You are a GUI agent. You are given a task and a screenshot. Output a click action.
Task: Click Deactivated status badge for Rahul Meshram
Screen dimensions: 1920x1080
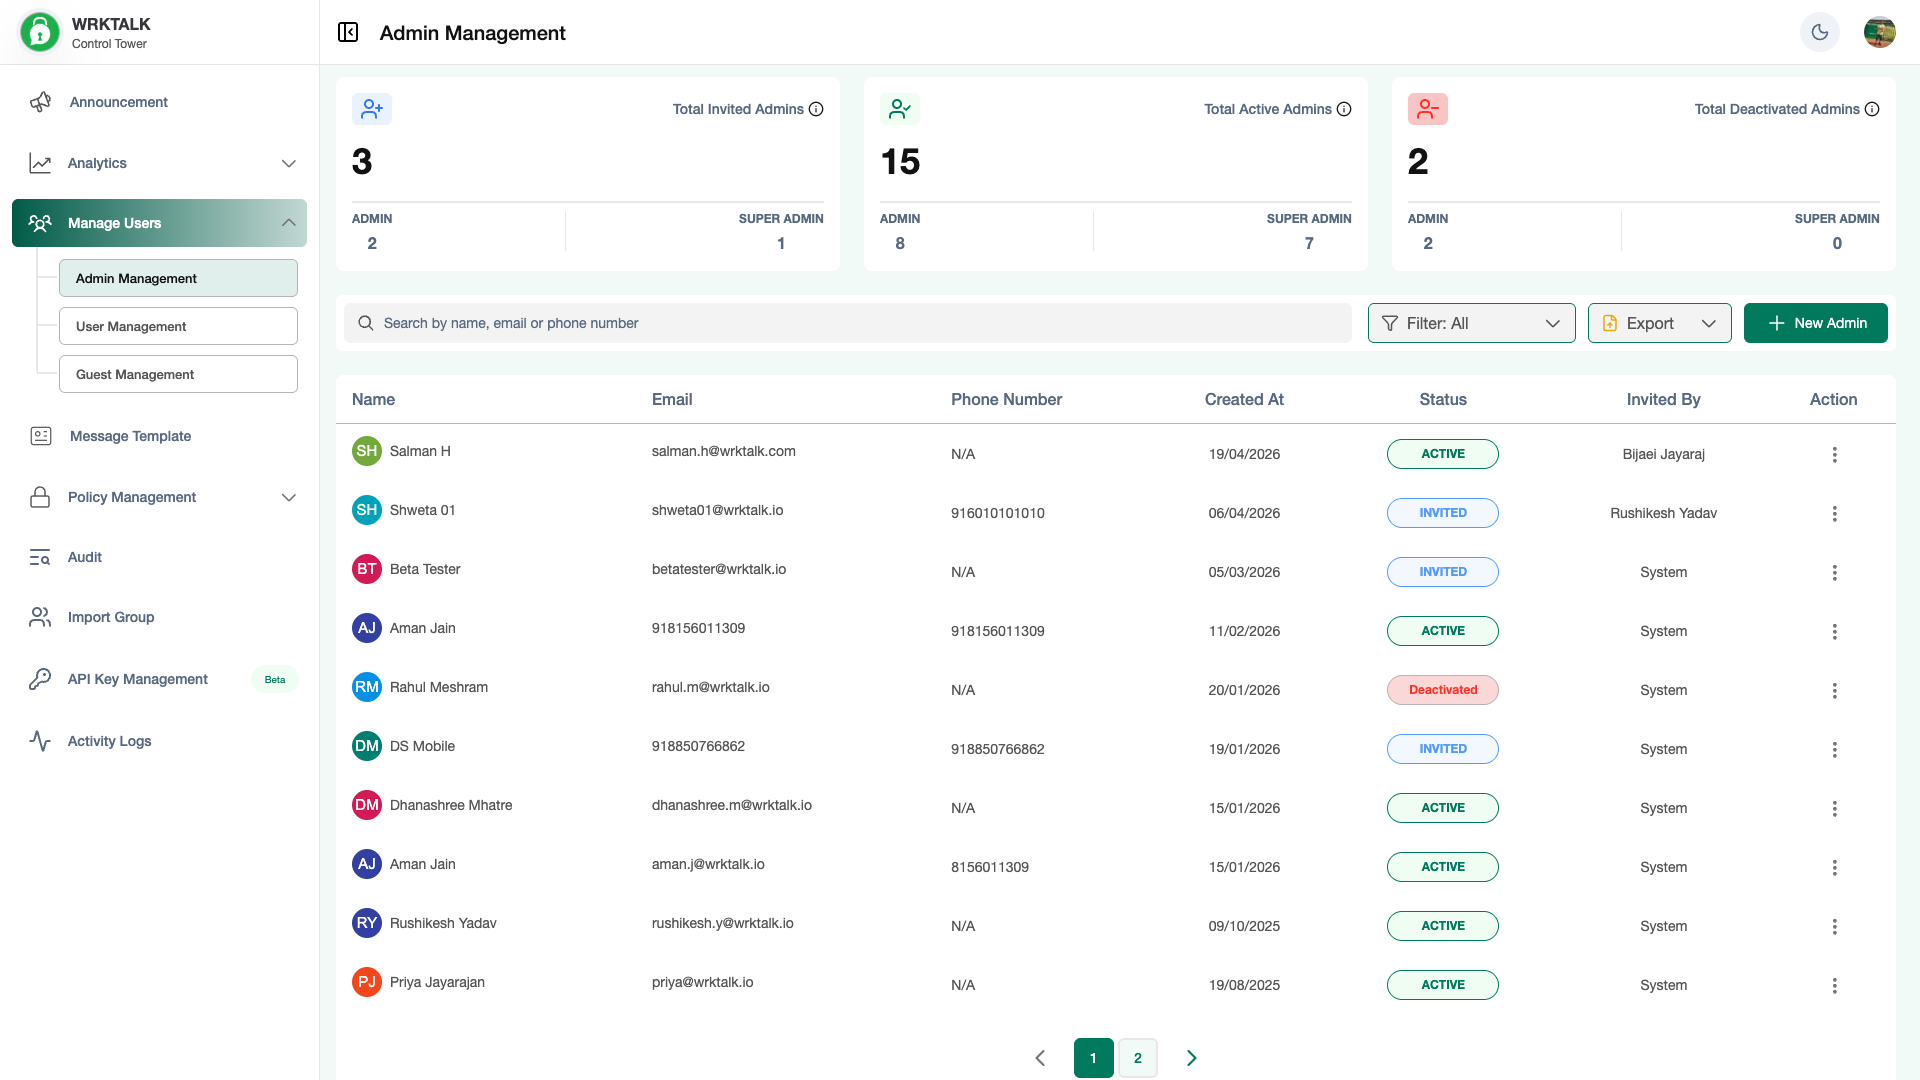point(1442,690)
